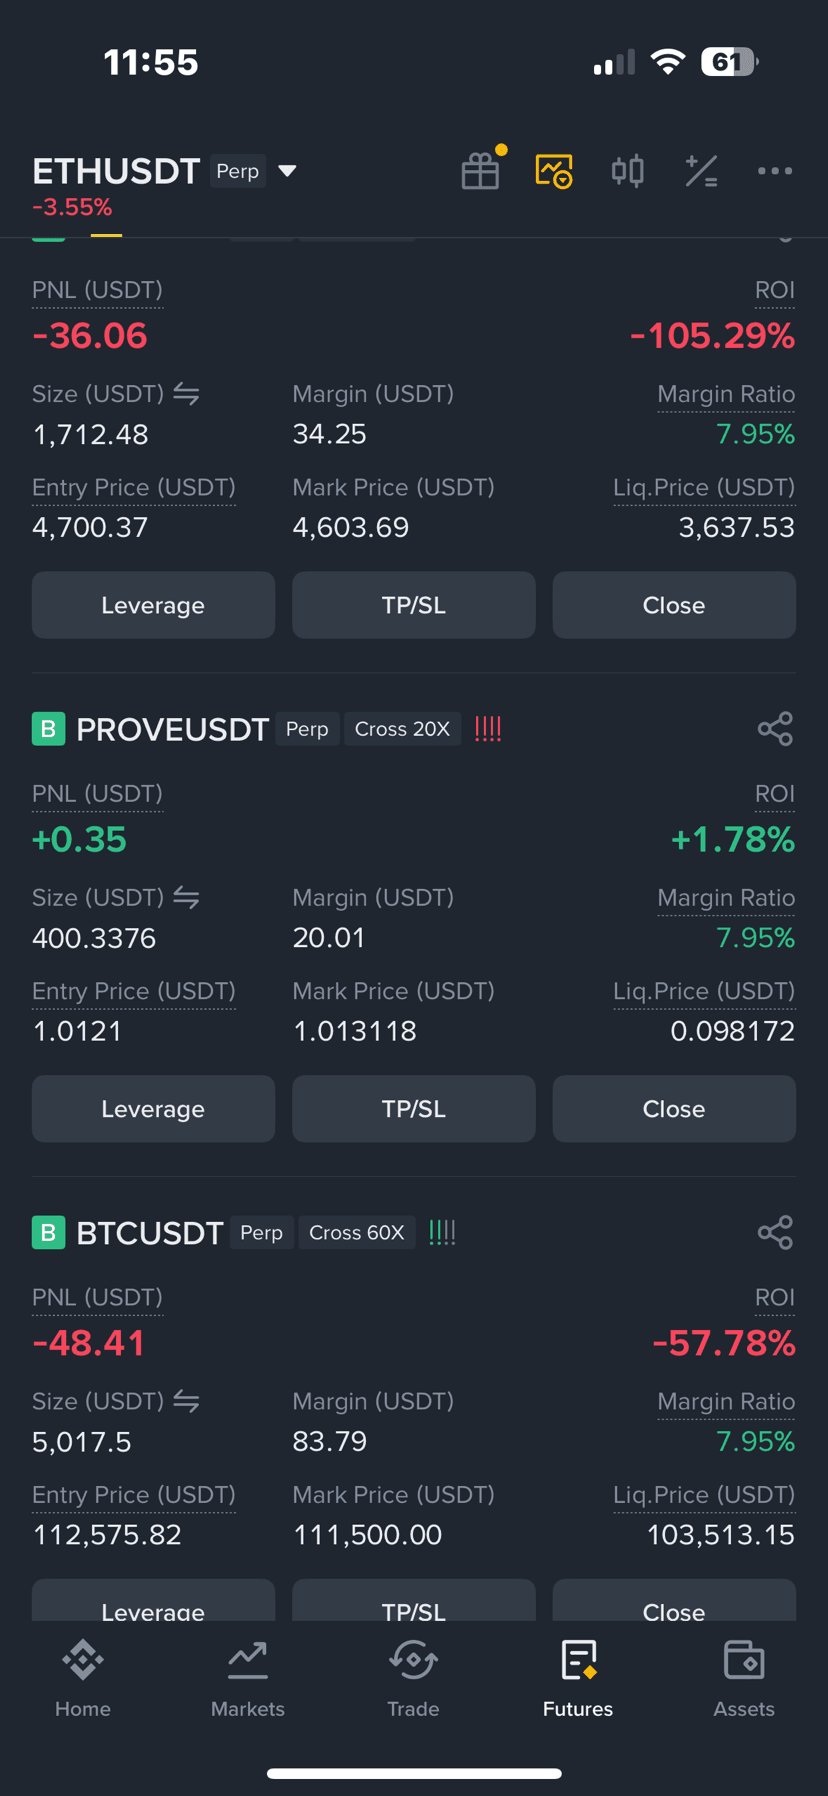
Task: Open the candlestick chart icon
Action: click(627, 171)
